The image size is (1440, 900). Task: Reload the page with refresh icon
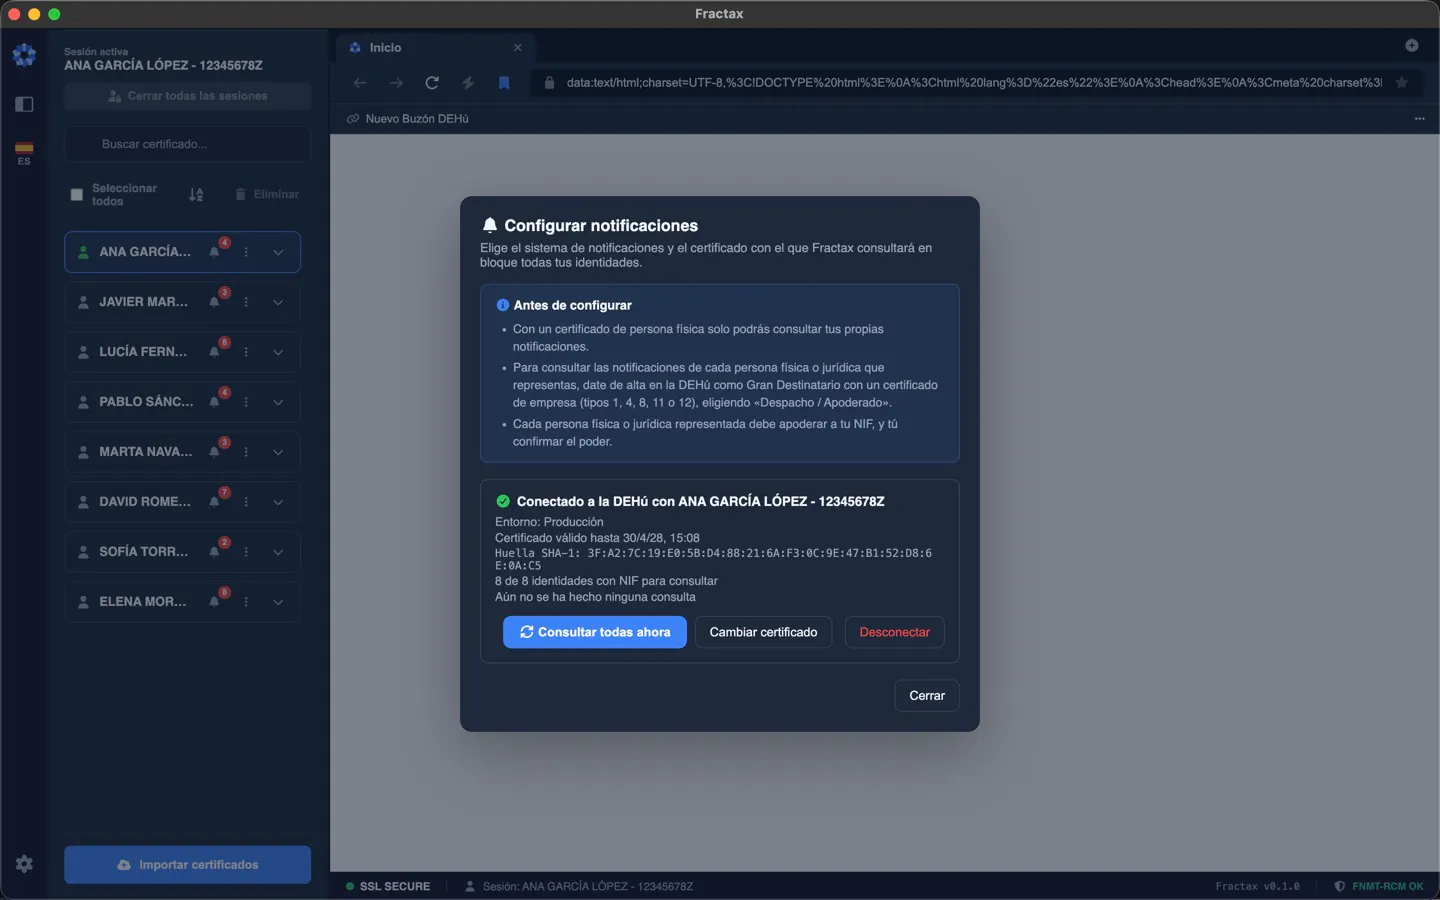point(432,83)
